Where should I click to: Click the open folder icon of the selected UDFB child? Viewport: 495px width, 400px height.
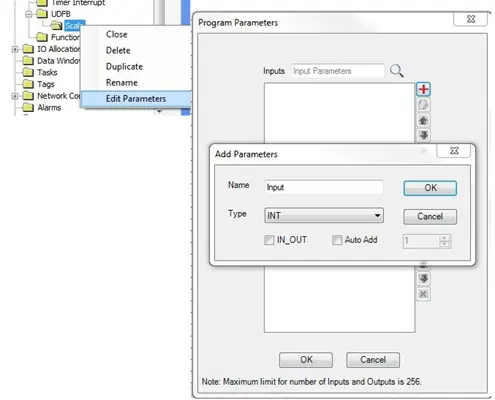click(x=56, y=25)
